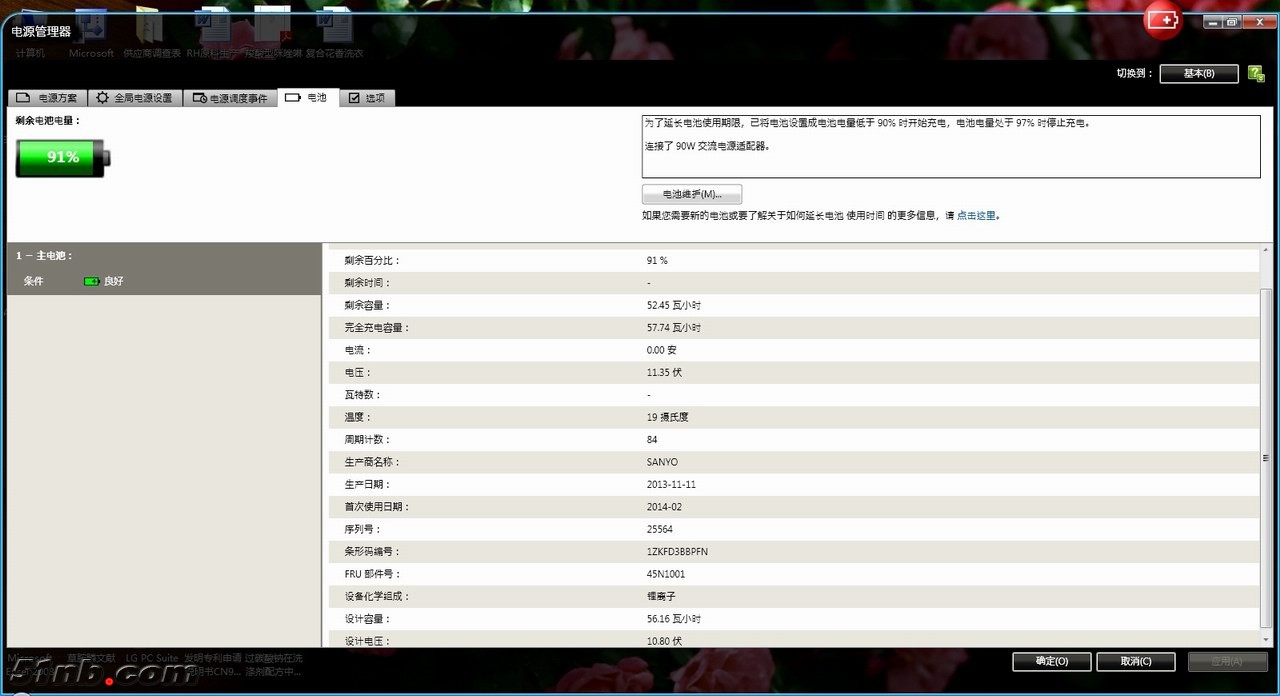Click the green 91% battery gauge image

pos(62,158)
